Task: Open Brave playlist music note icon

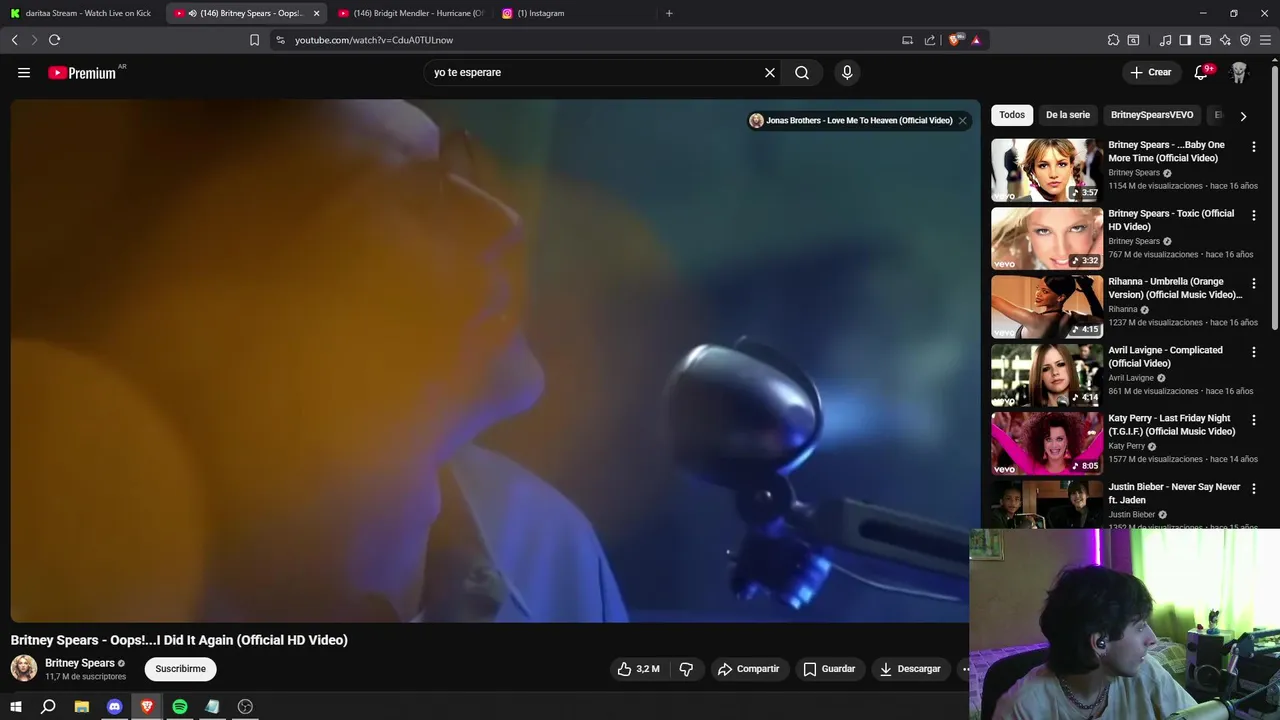Action: (1165, 40)
